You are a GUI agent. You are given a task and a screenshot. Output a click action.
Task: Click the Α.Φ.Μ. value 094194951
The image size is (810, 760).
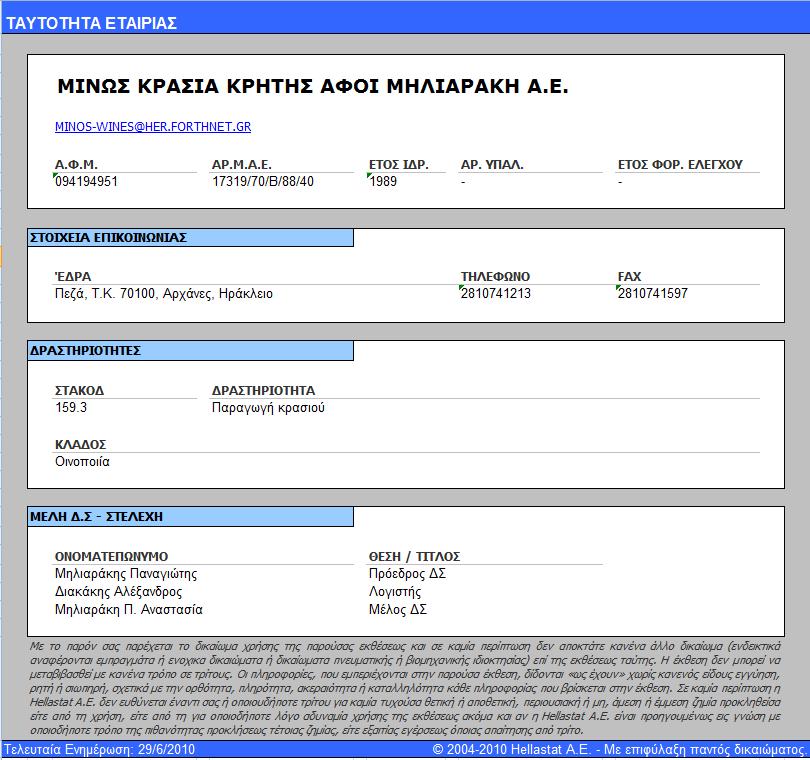86,181
